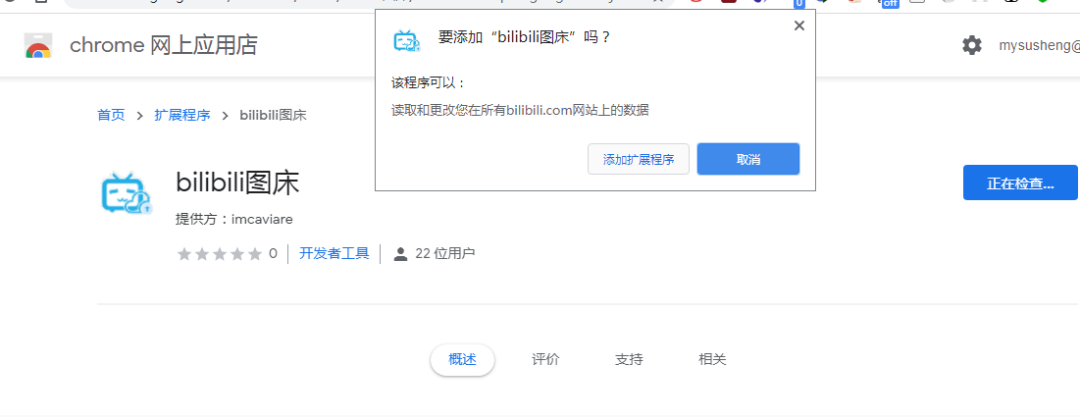1080x417 pixels.
Task: Click the bilibili icon in the dialog header
Action: pyautogui.click(x=406, y=41)
